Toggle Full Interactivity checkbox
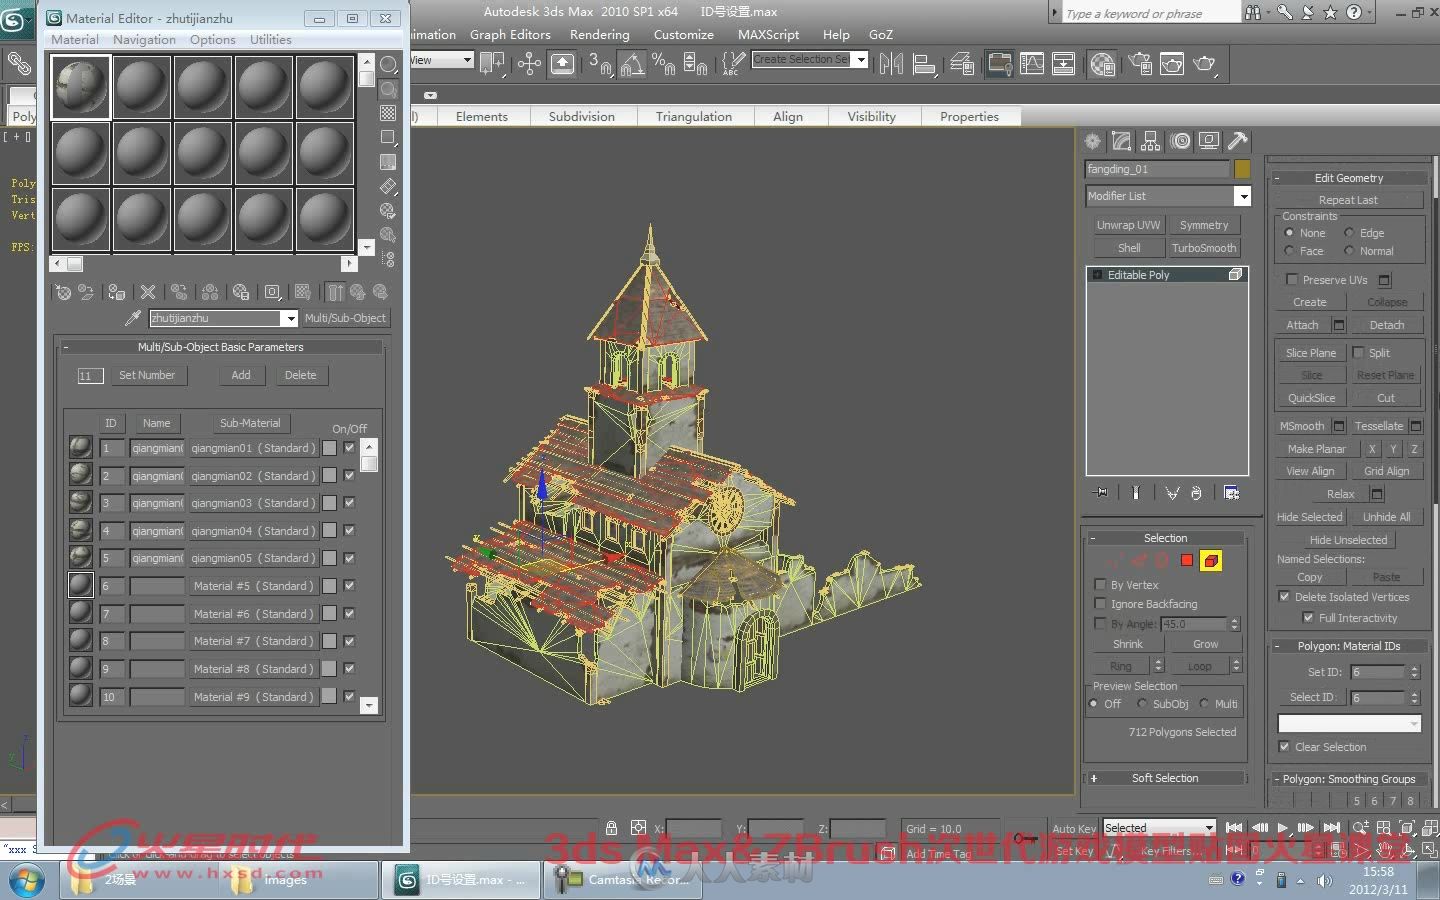This screenshot has width=1440, height=900. point(1309,618)
